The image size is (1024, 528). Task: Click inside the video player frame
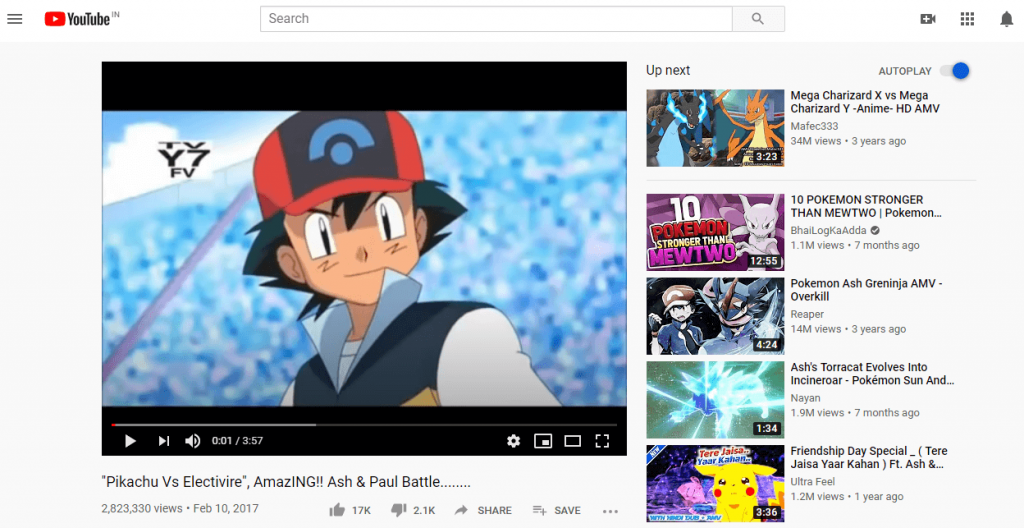[x=364, y=258]
